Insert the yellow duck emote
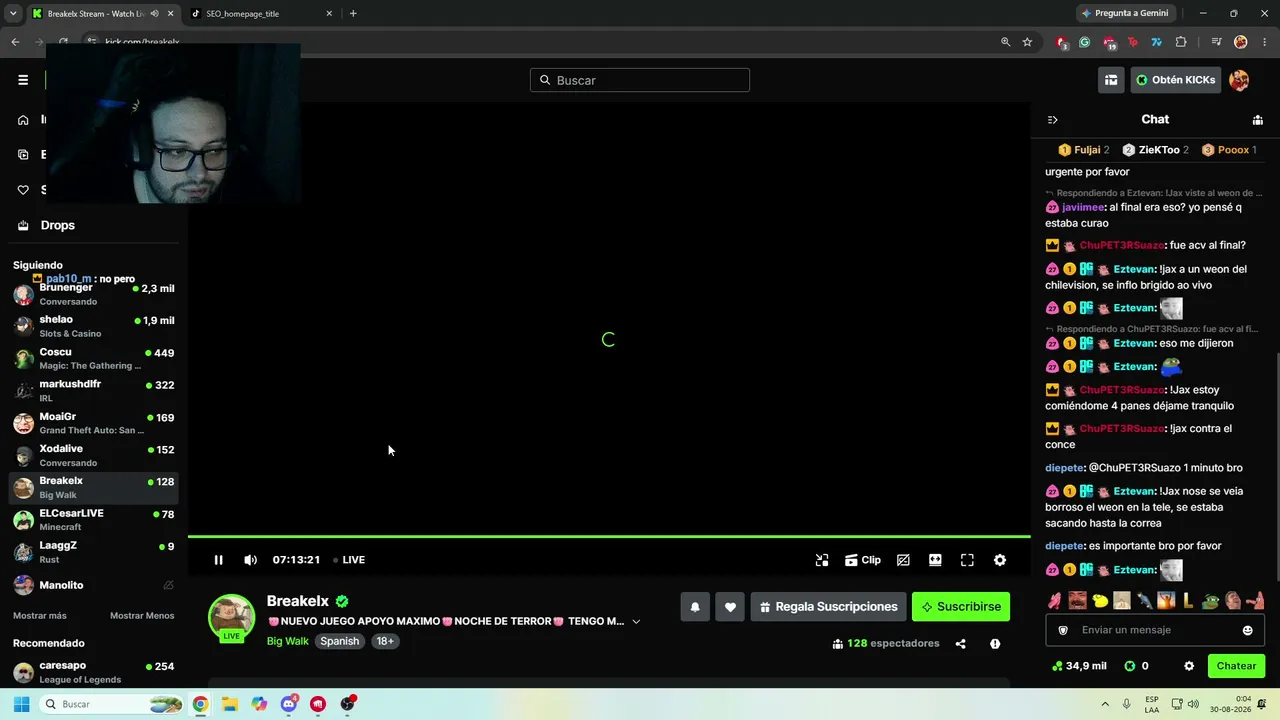The height and width of the screenshot is (720, 1280). point(1100,600)
